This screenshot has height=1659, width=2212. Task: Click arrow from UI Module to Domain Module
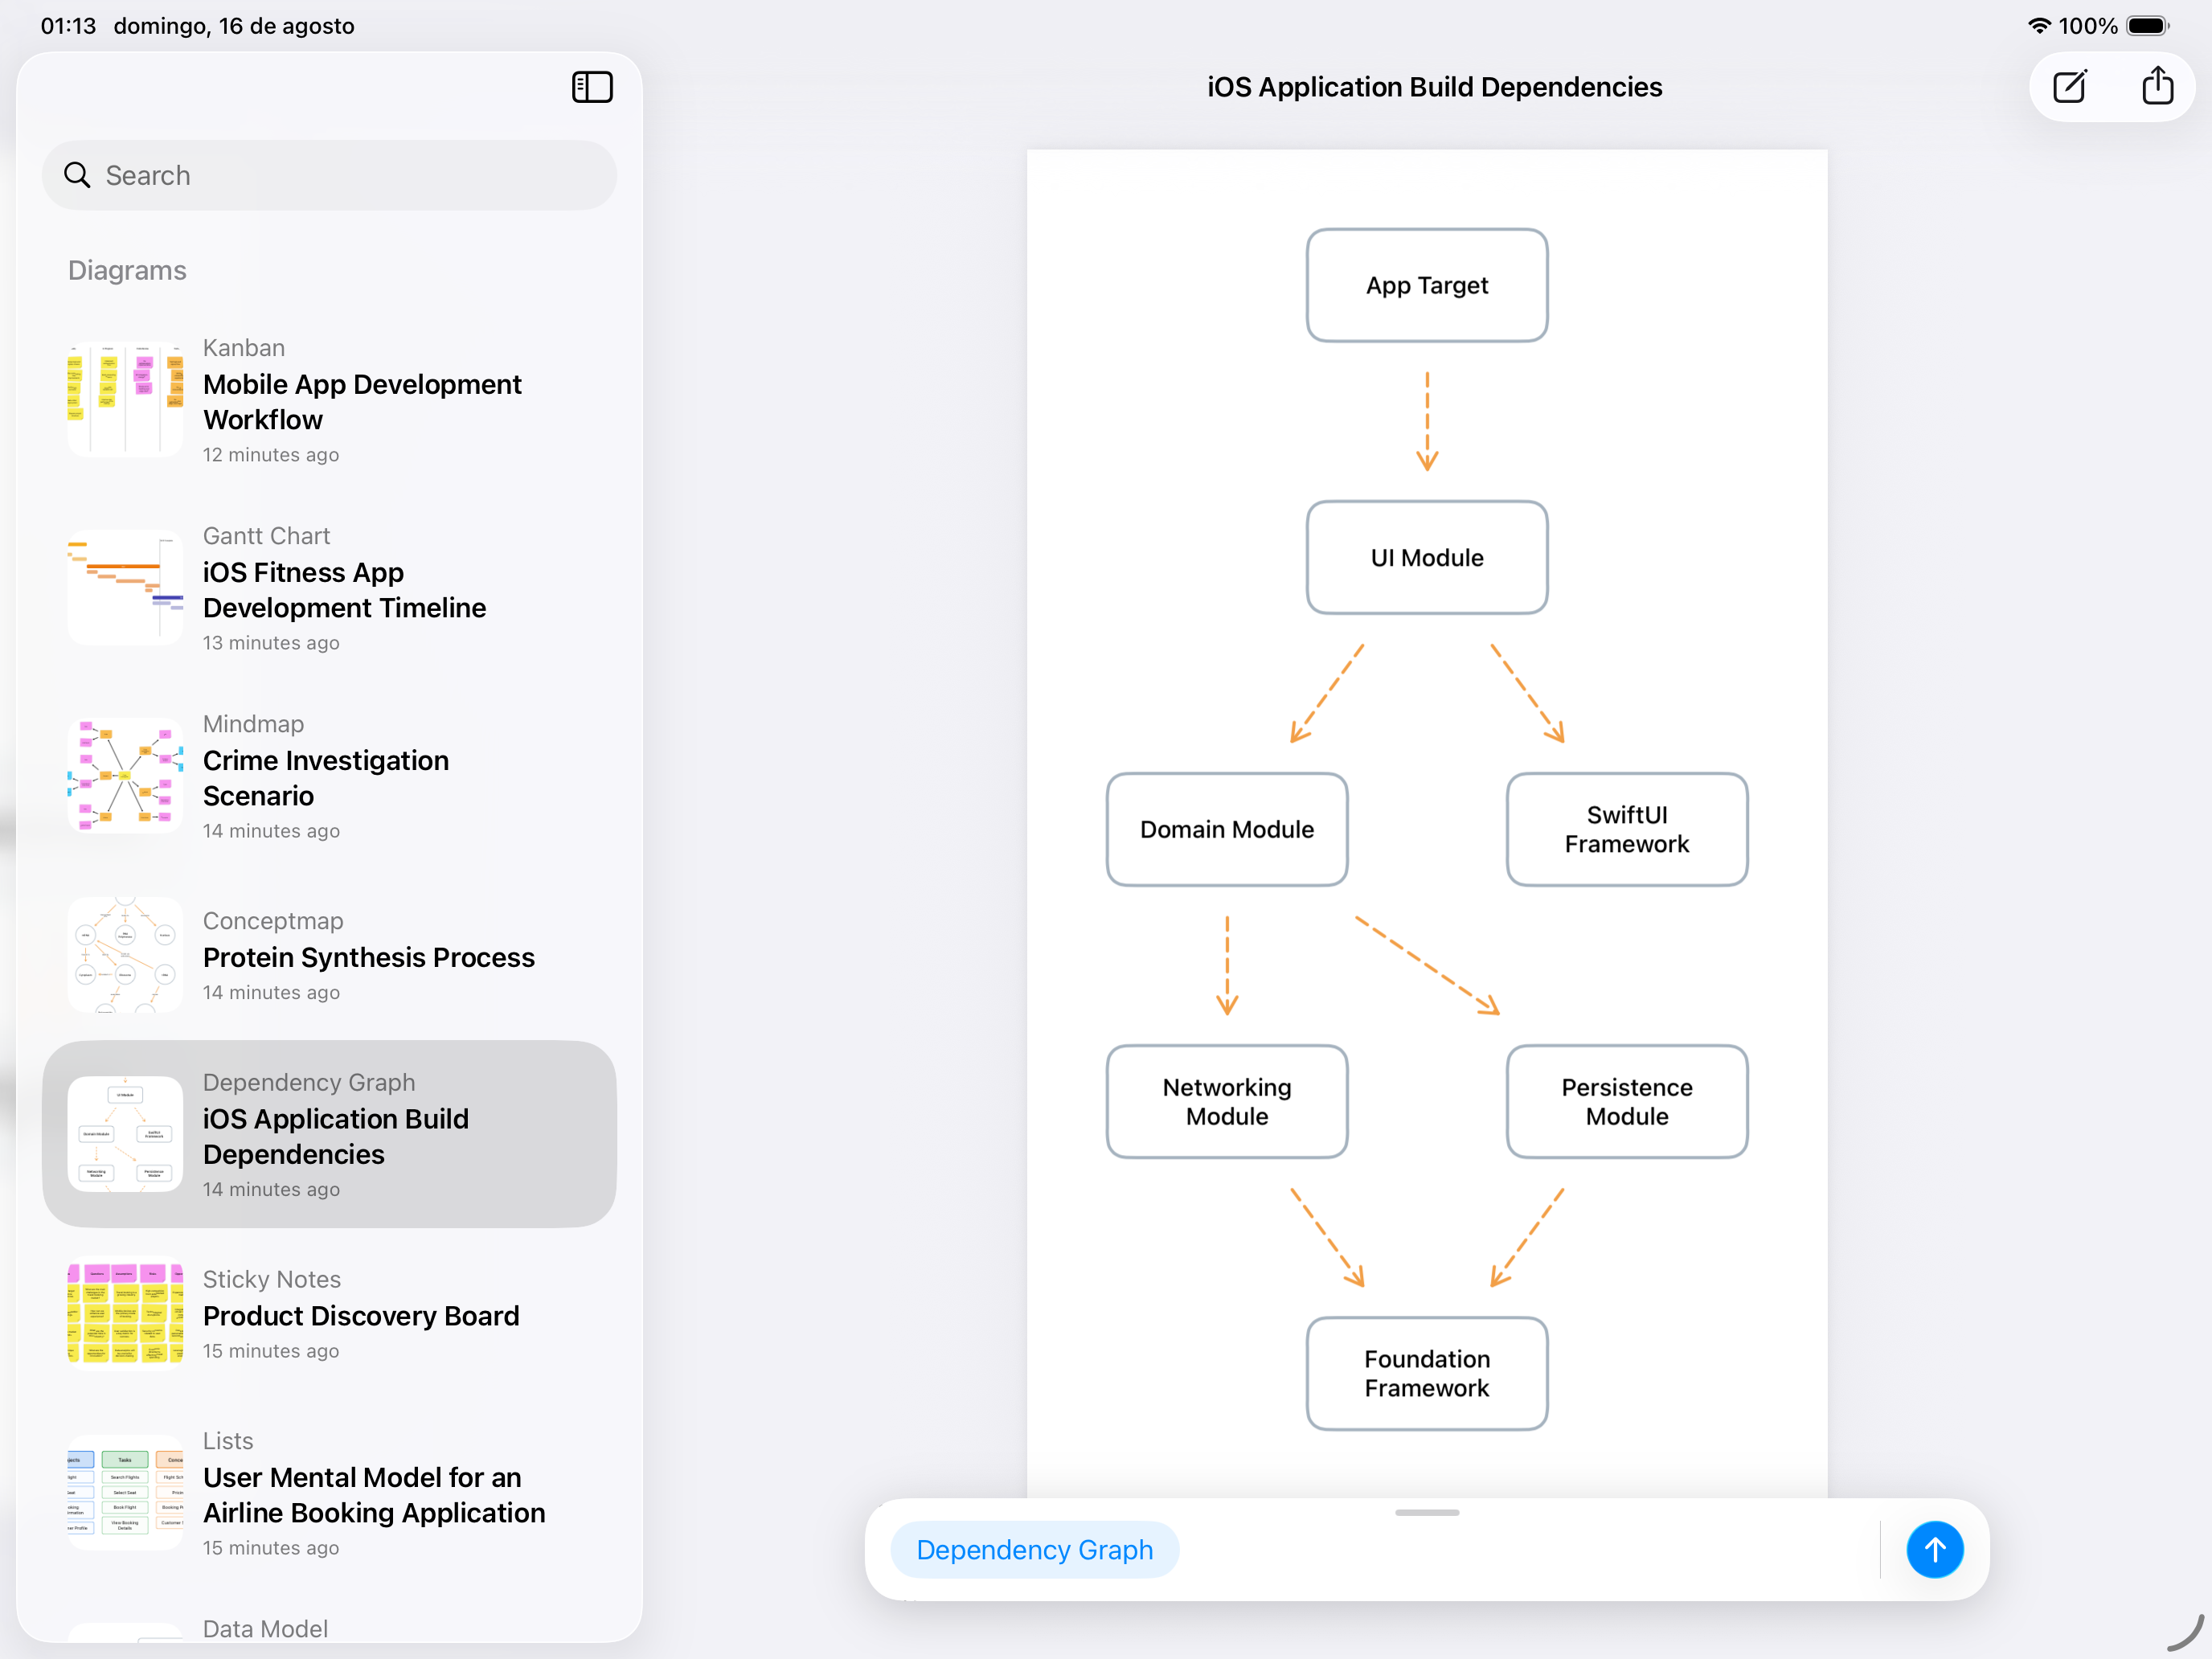point(1327,693)
